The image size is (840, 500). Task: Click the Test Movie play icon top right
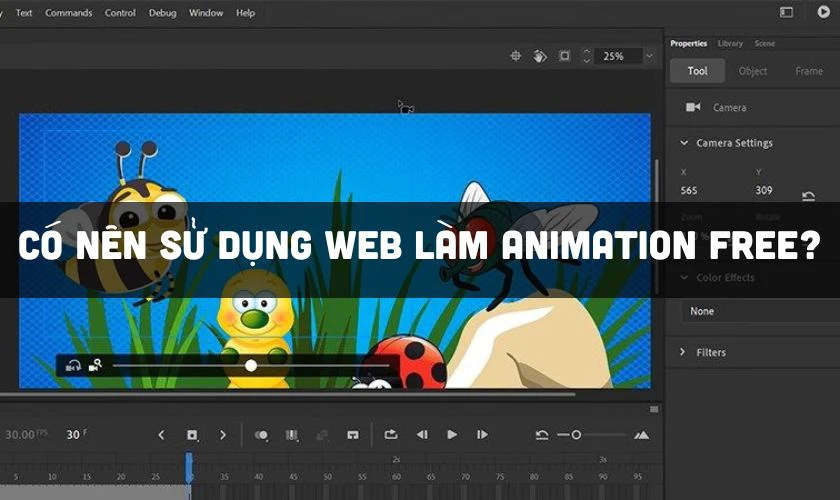823,11
